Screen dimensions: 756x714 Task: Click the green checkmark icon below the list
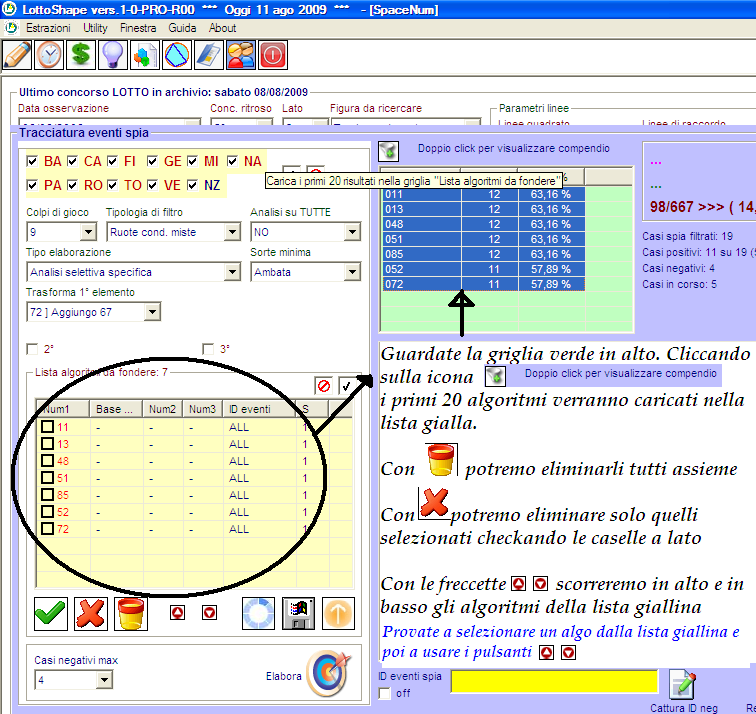coord(50,613)
